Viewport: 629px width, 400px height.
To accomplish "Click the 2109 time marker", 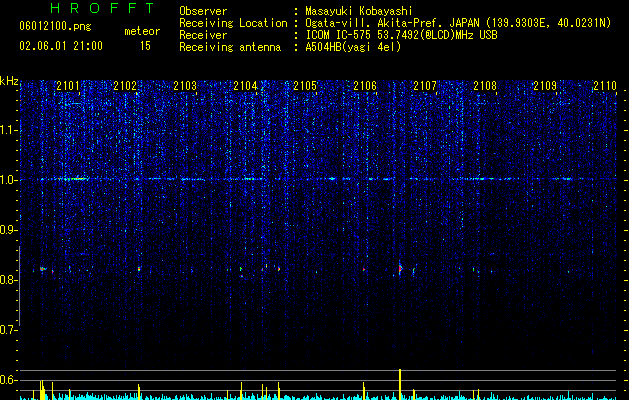I will coord(545,86).
